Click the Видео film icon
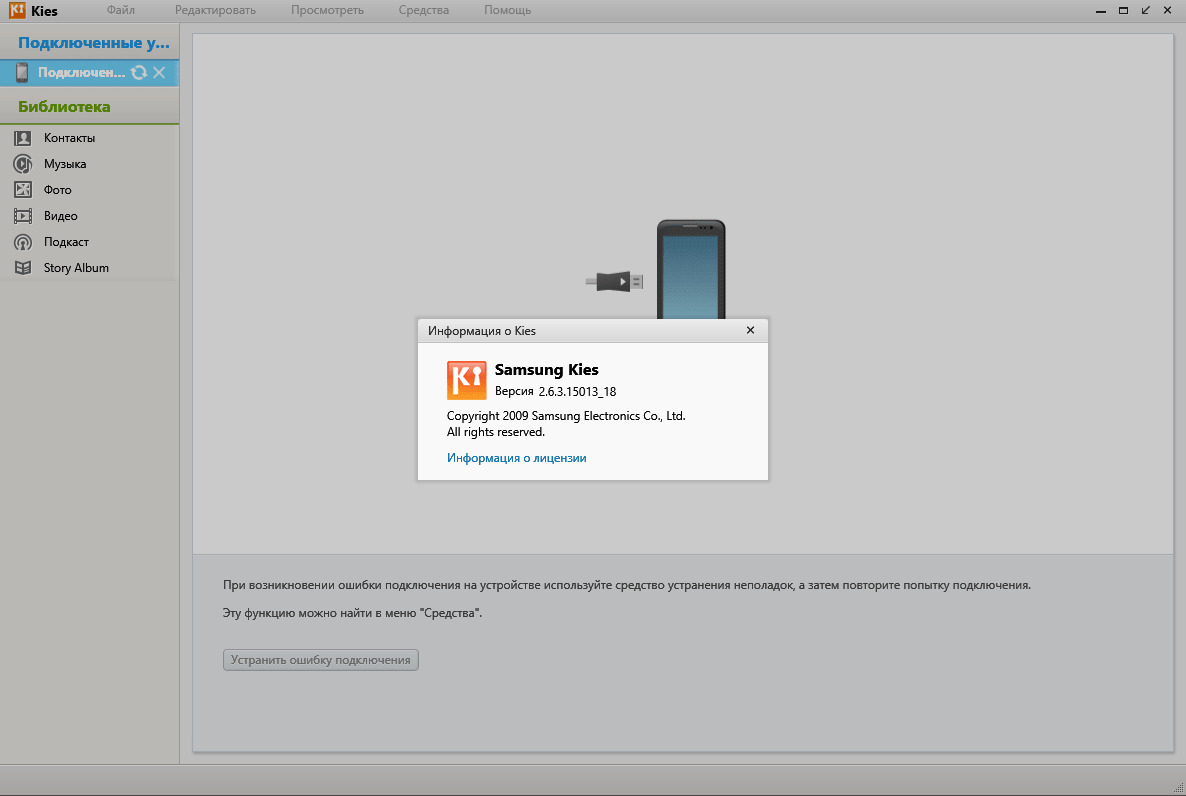Viewport: 1186px width, 796px height. [23, 216]
